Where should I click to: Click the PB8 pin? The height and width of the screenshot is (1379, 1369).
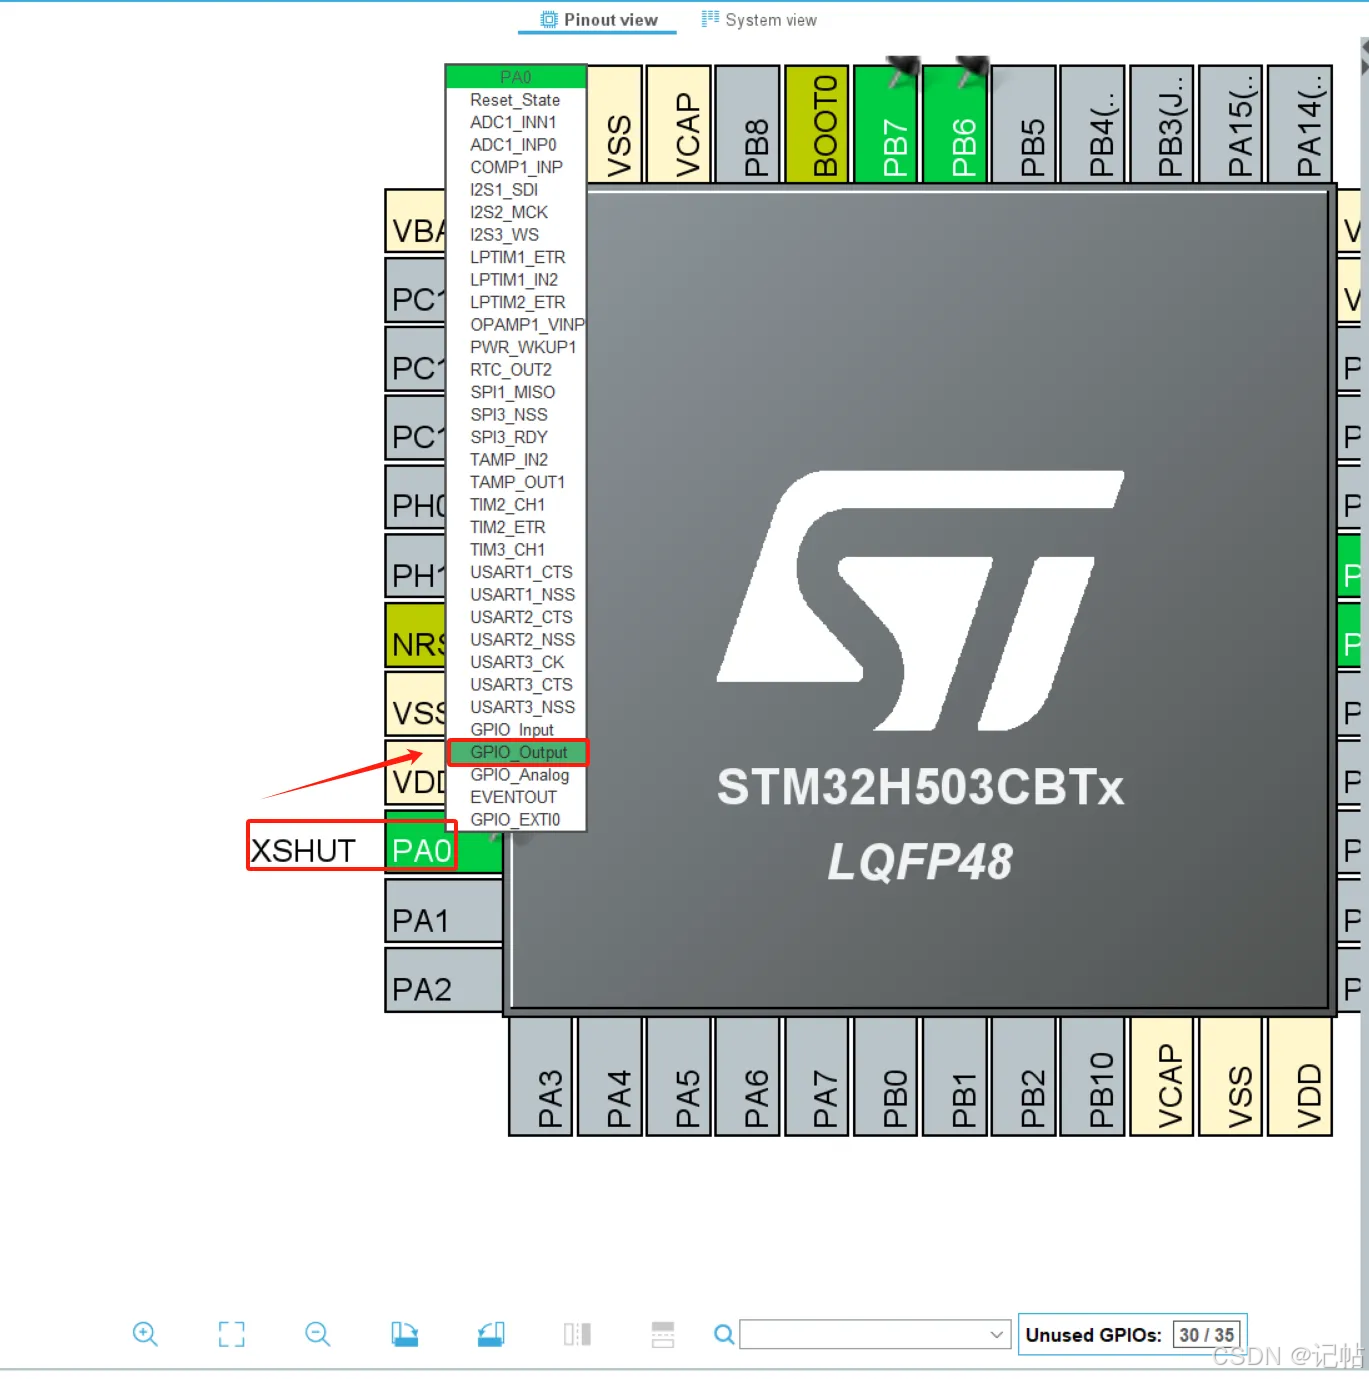point(748,125)
